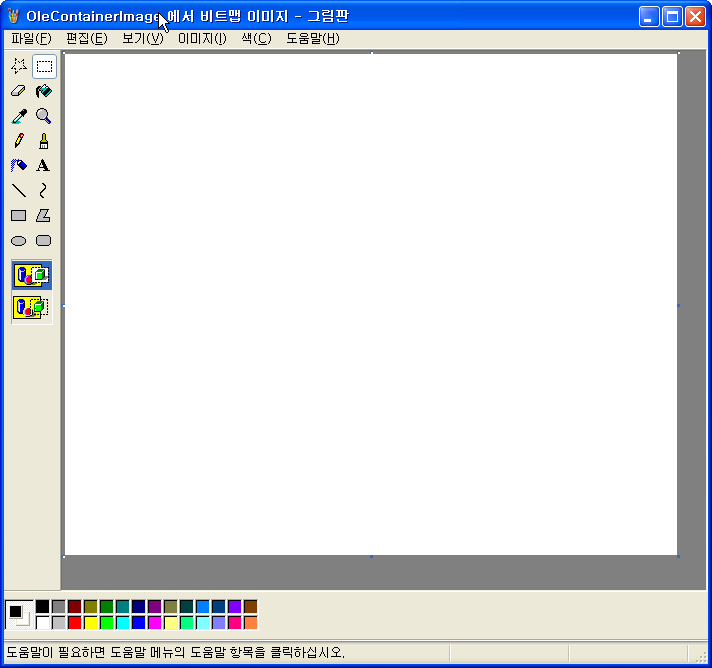This screenshot has width=712, height=668.
Task: Pick the bright blue color swatch
Action: [x=138, y=623]
